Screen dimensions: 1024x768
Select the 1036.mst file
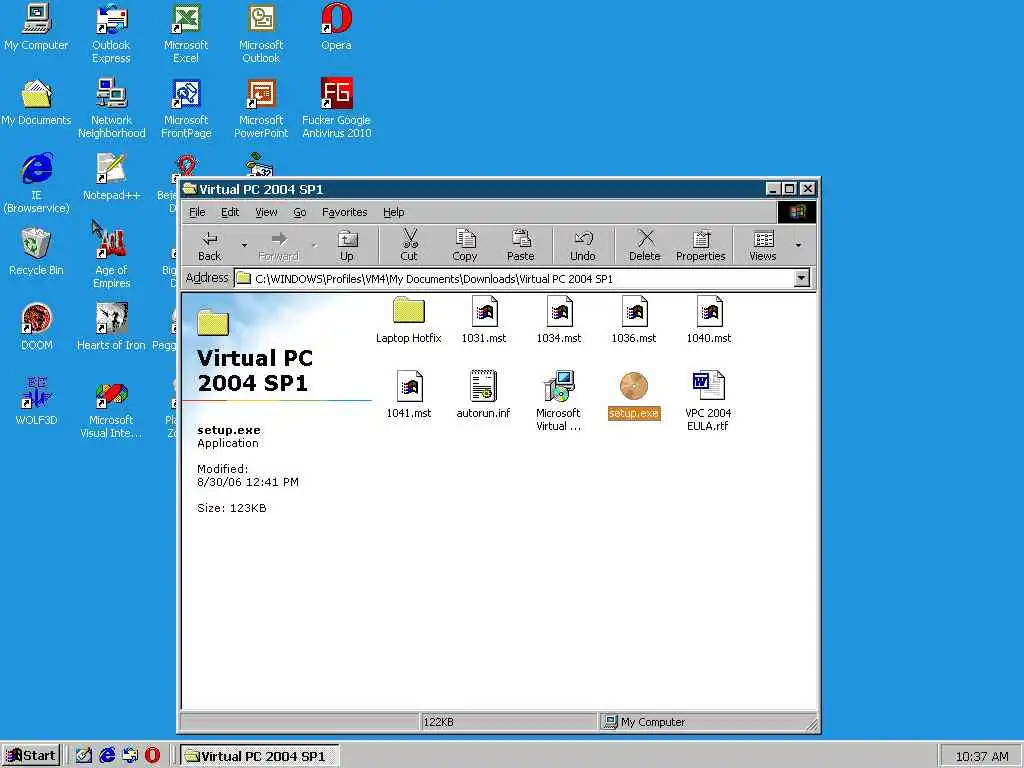634,319
